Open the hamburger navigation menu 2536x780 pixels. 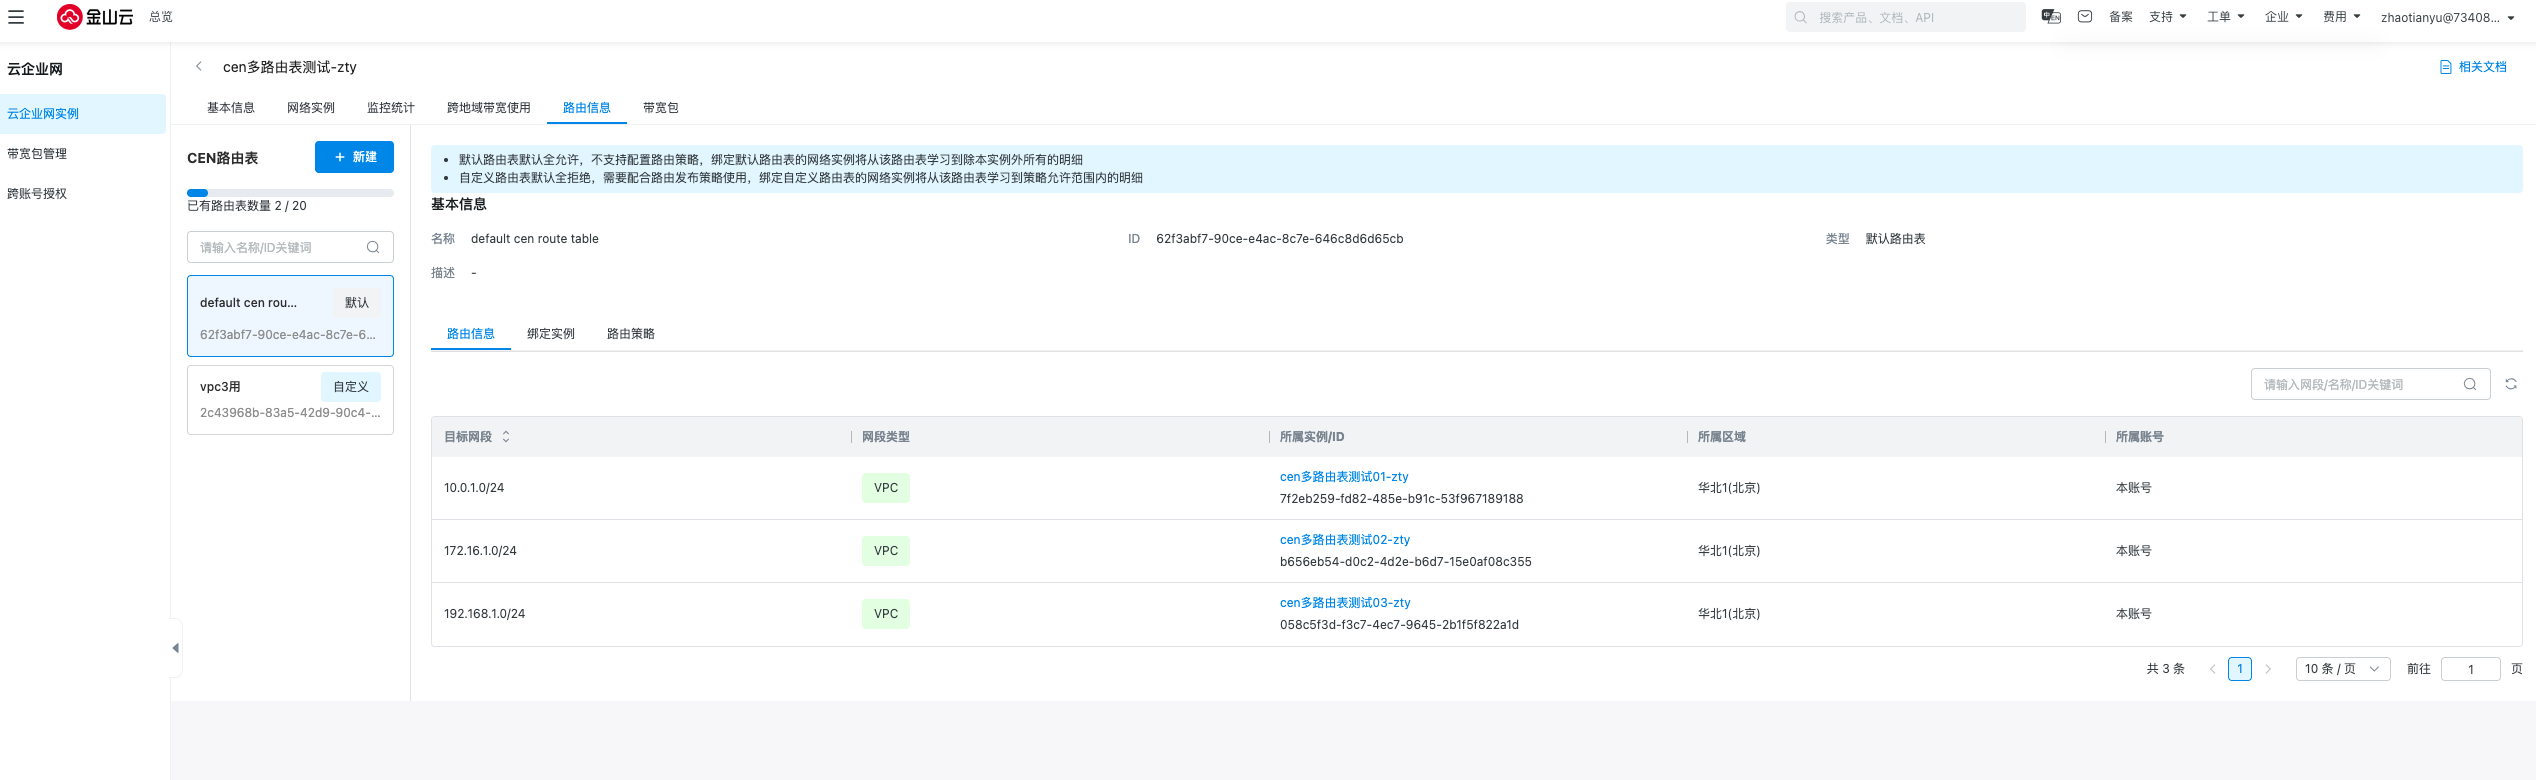[x=16, y=17]
